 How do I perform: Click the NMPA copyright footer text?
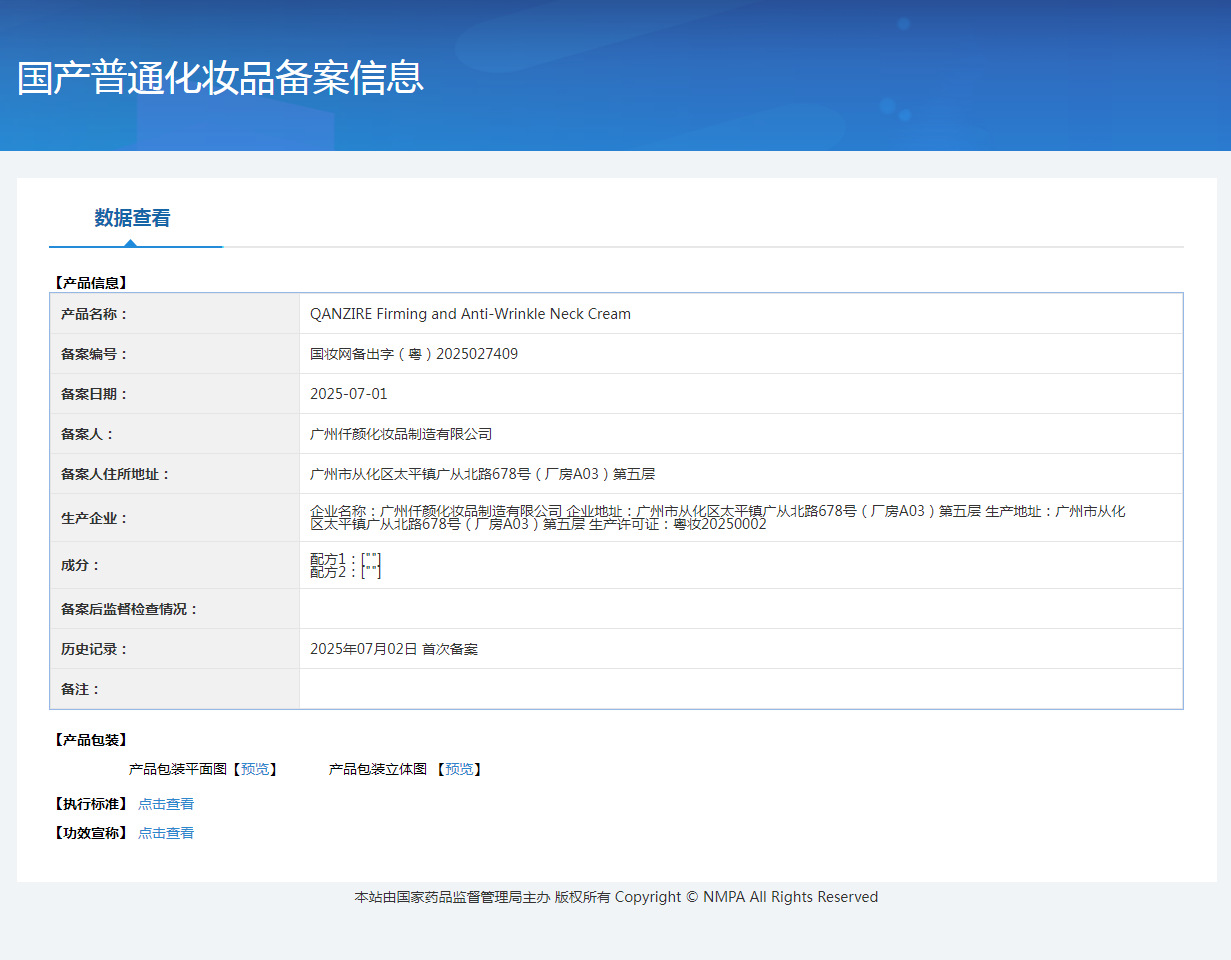tap(616, 897)
